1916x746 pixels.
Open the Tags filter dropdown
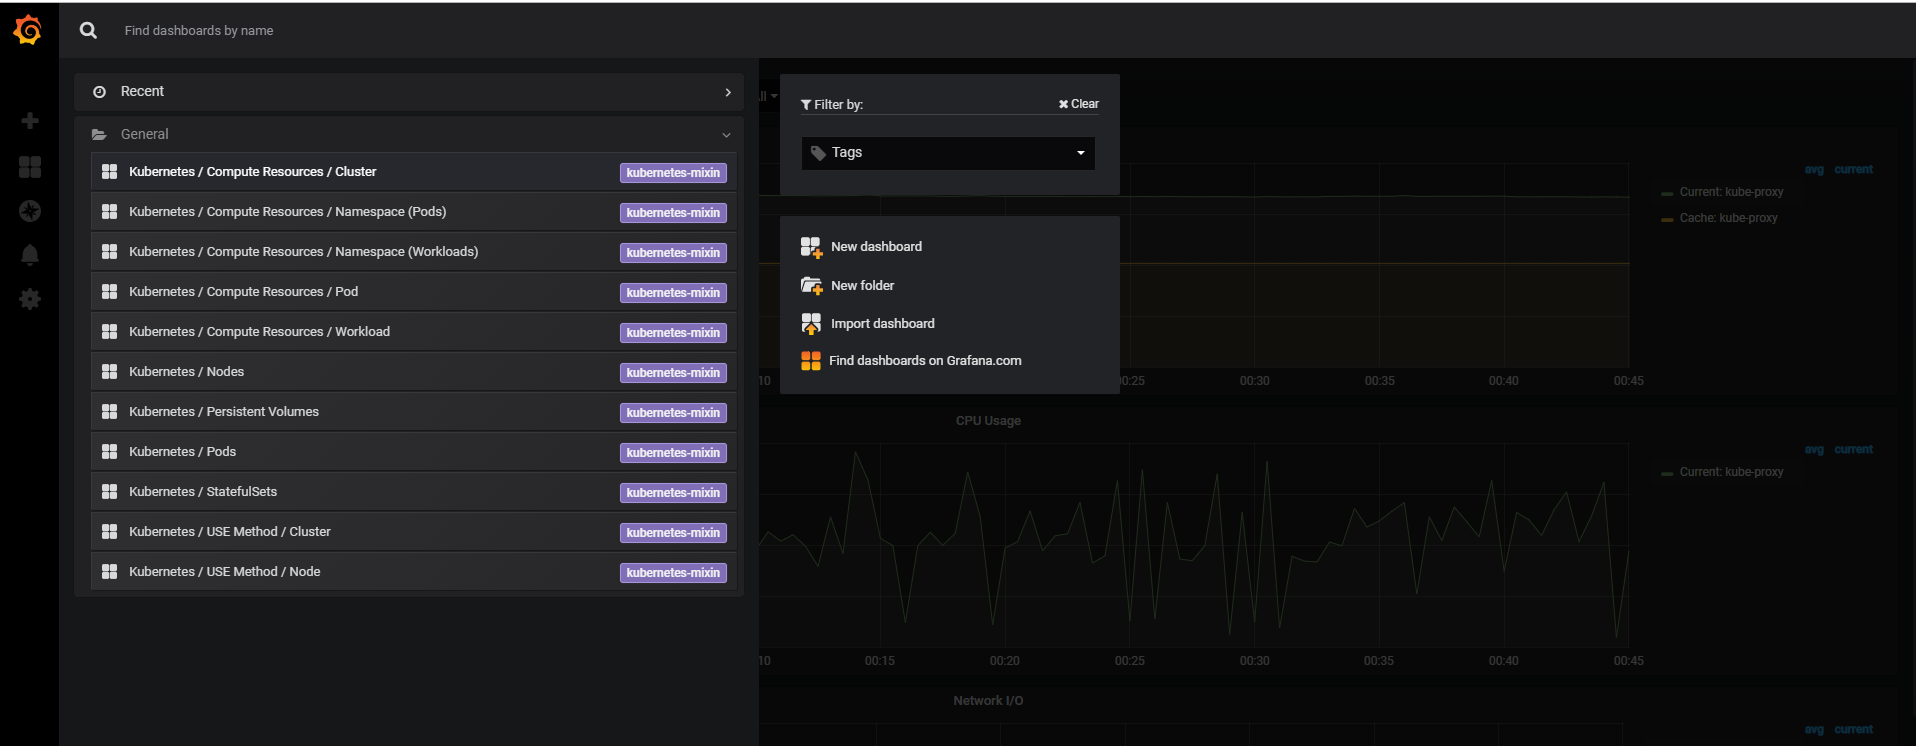click(x=948, y=153)
